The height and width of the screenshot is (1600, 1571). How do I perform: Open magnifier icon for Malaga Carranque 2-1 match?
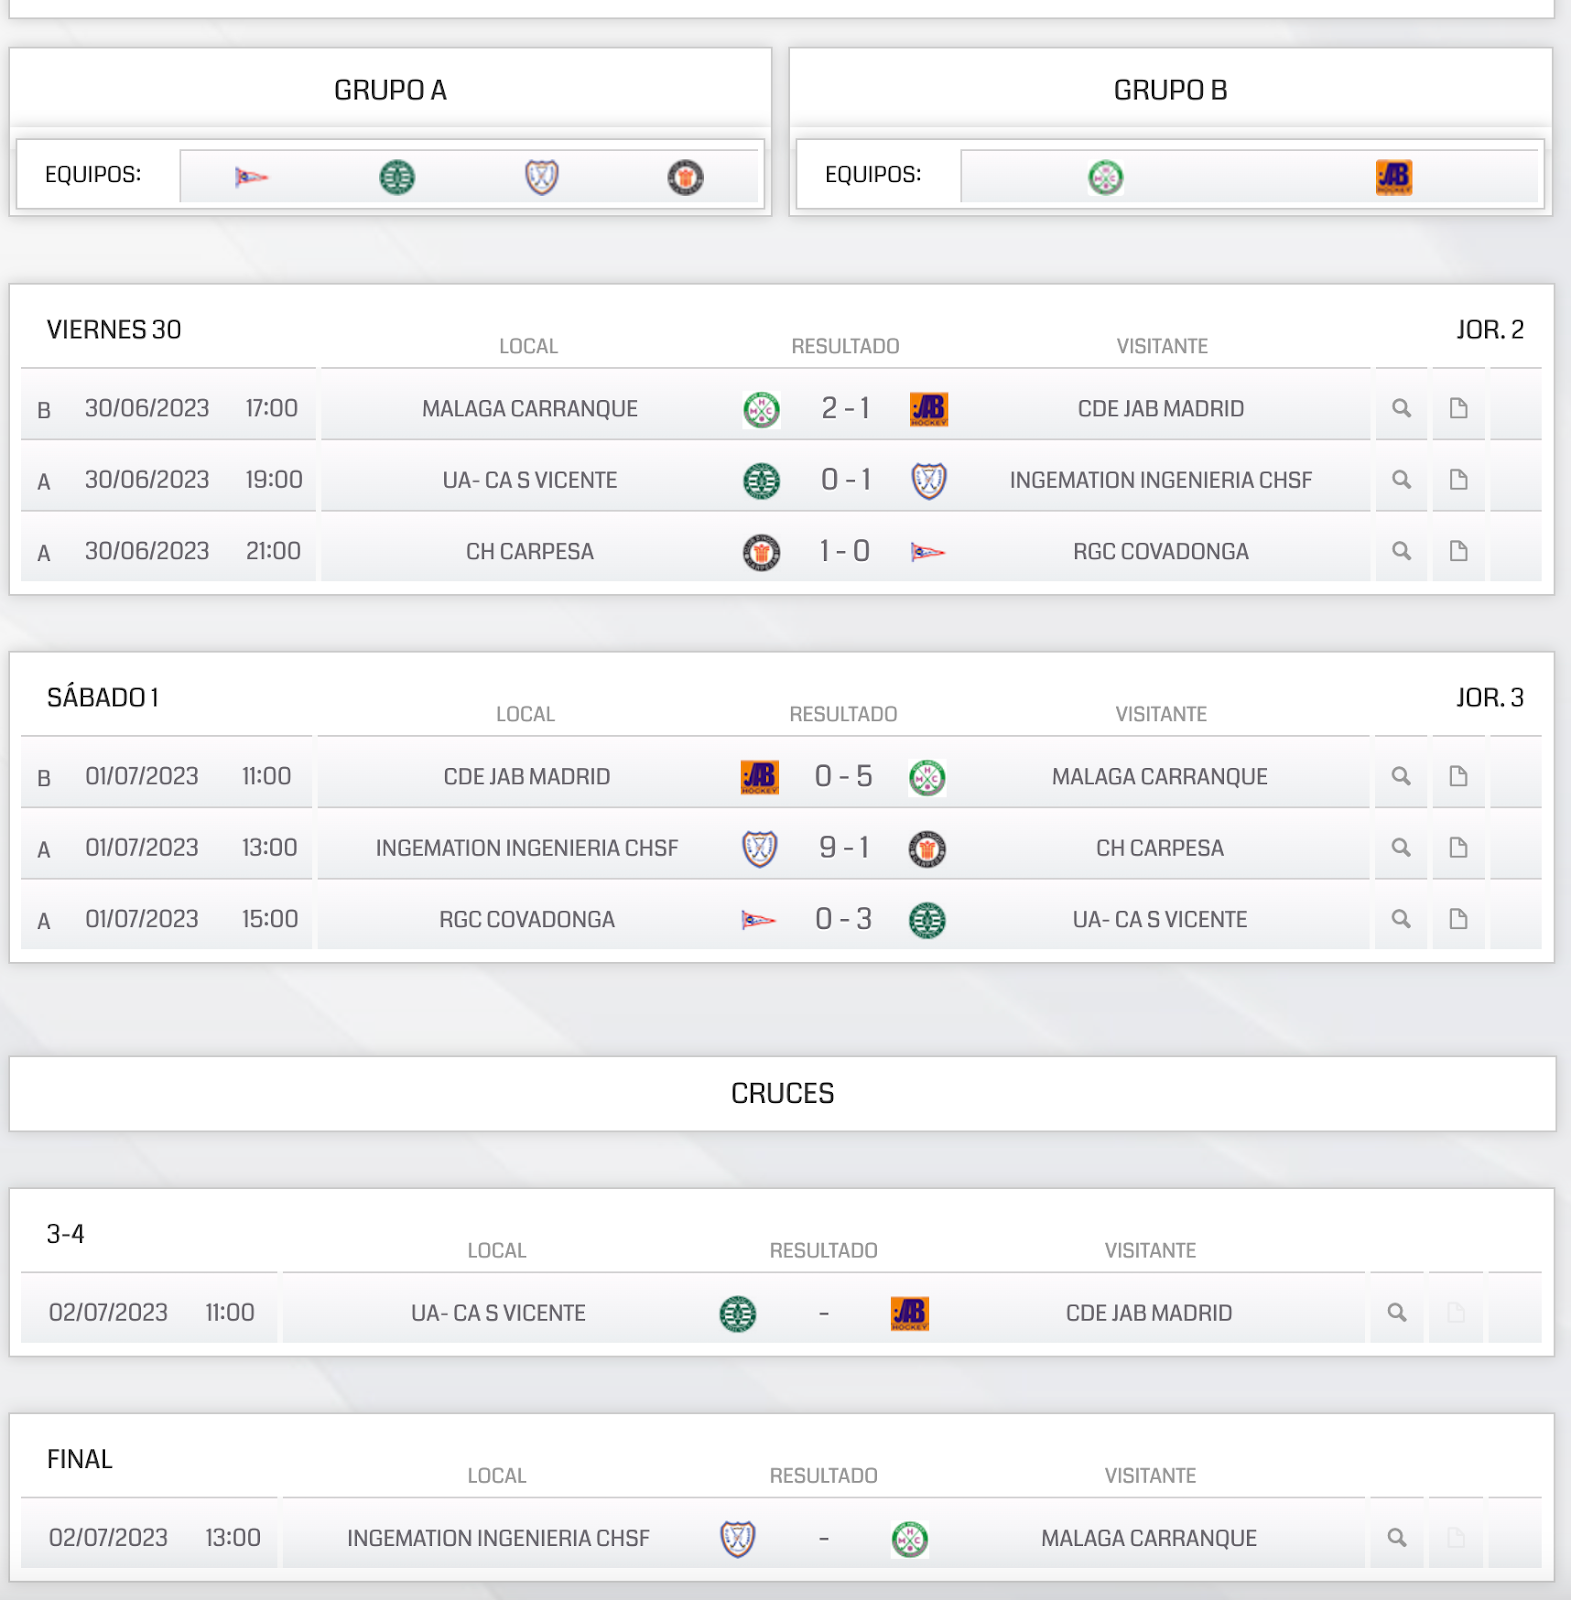pyautogui.click(x=1401, y=408)
